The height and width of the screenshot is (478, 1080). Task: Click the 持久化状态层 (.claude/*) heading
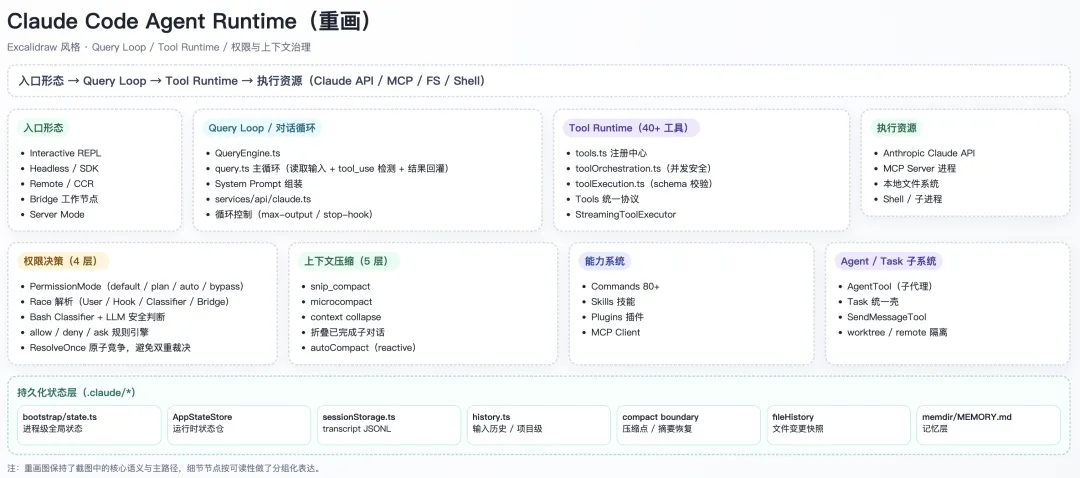click(x=76, y=393)
